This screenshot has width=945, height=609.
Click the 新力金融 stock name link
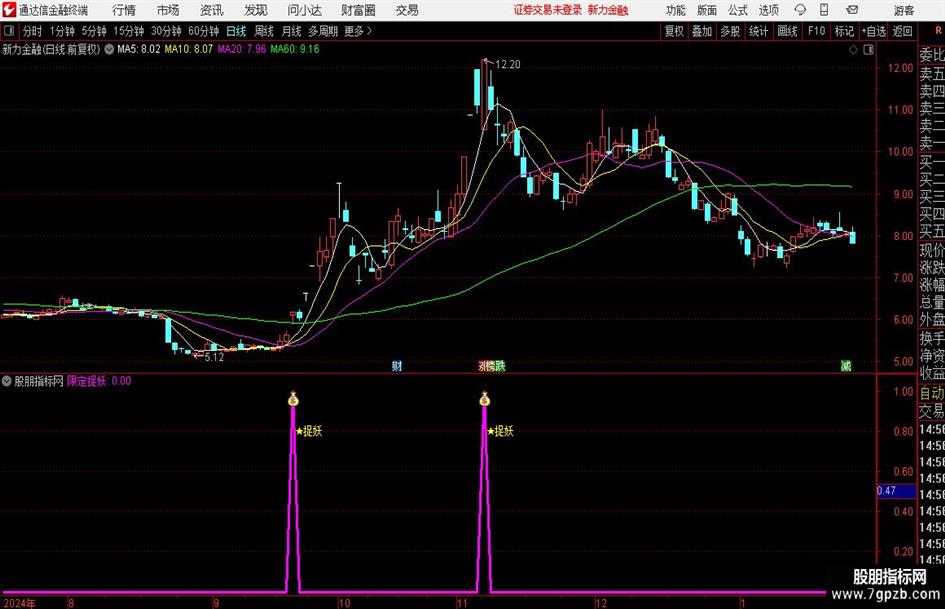click(x=608, y=10)
